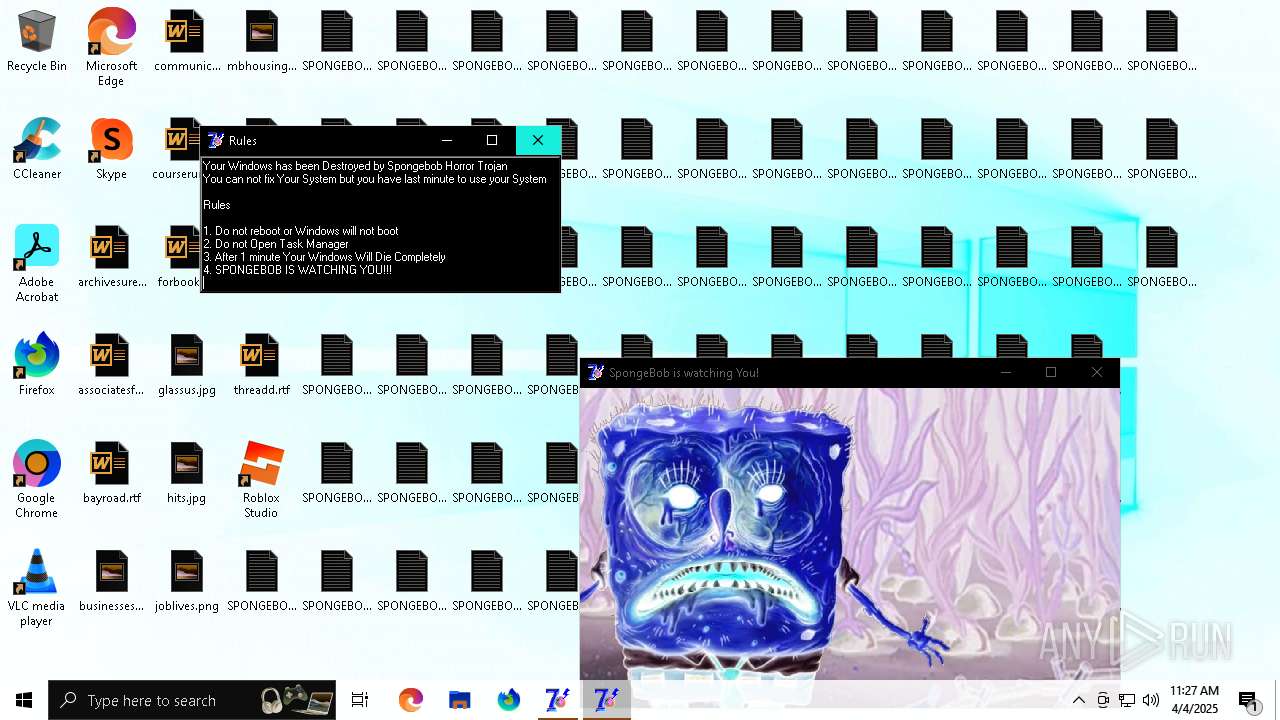
Task: Click the 'Do not Open Task Manager' line
Action: point(276,244)
